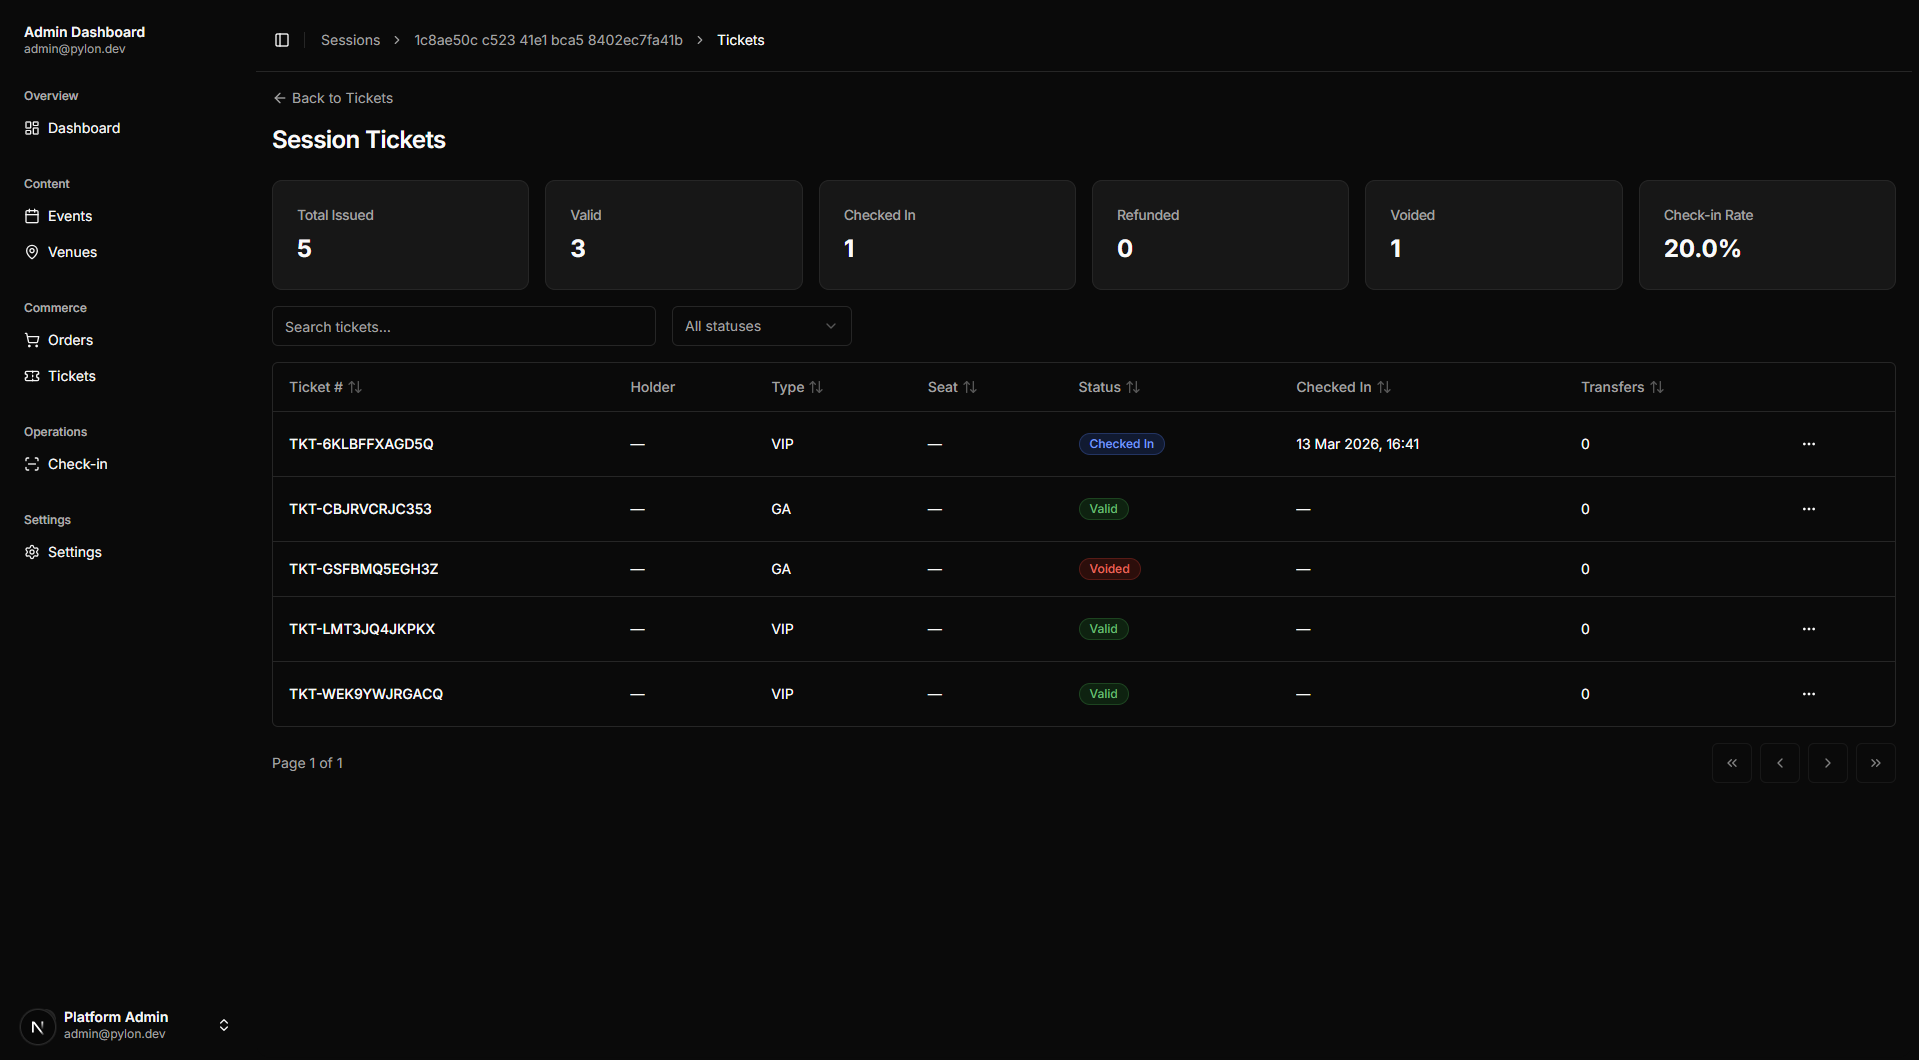Click the session ID breadcrumb
Viewport: 1919px width, 1060px height.
click(x=548, y=40)
